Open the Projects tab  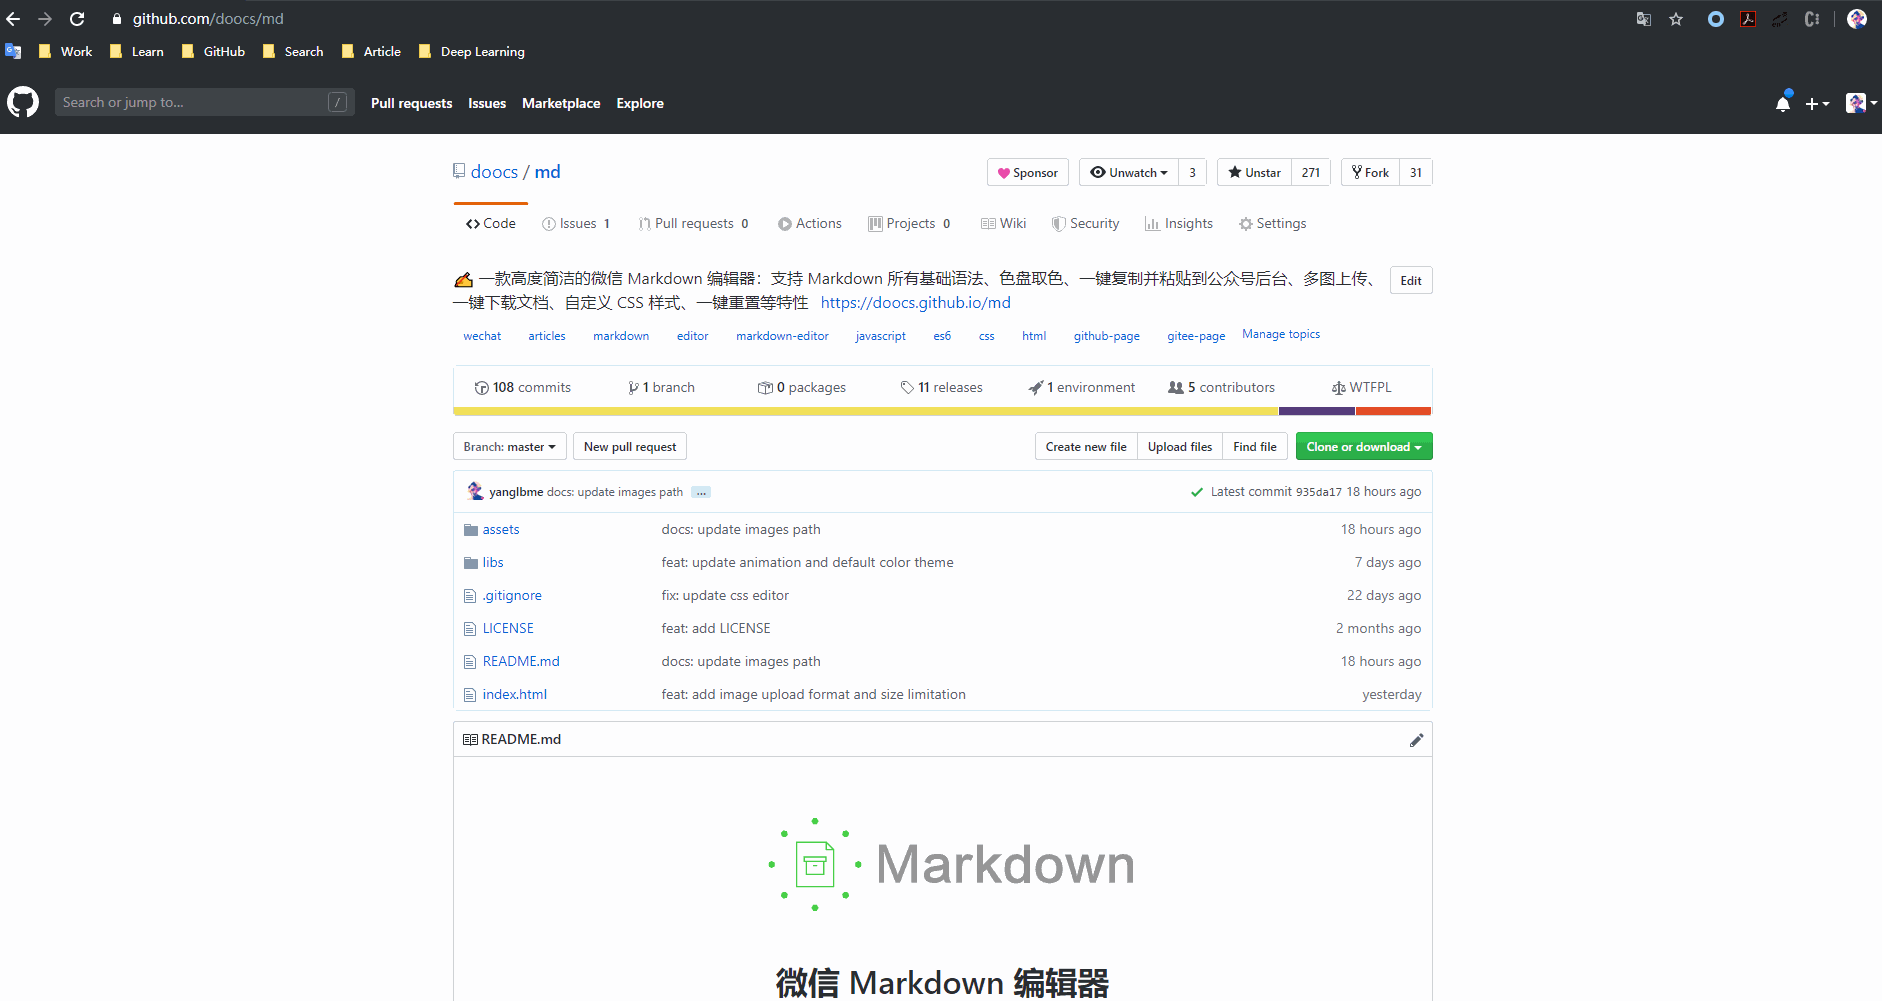pos(910,224)
